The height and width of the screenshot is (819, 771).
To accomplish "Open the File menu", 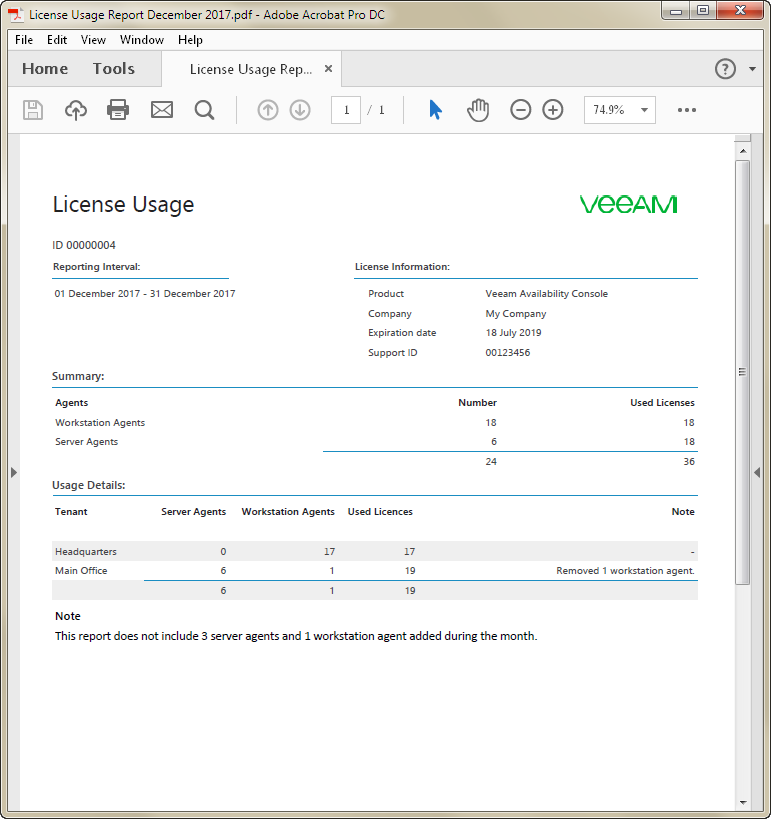I will click(24, 40).
